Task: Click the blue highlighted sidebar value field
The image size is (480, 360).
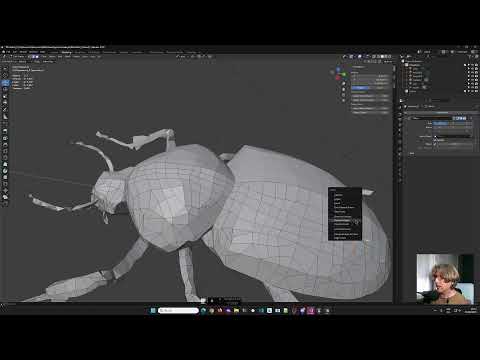Action: tap(360, 88)
